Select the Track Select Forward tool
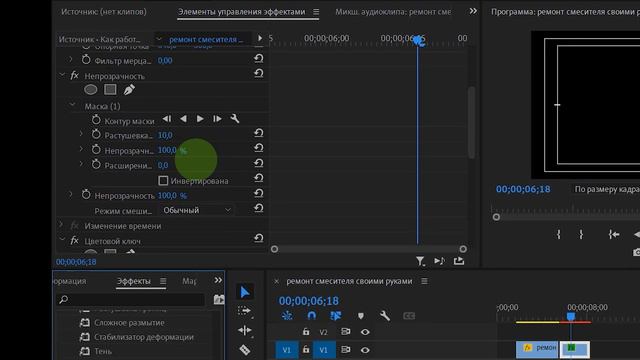 [244, 311]
